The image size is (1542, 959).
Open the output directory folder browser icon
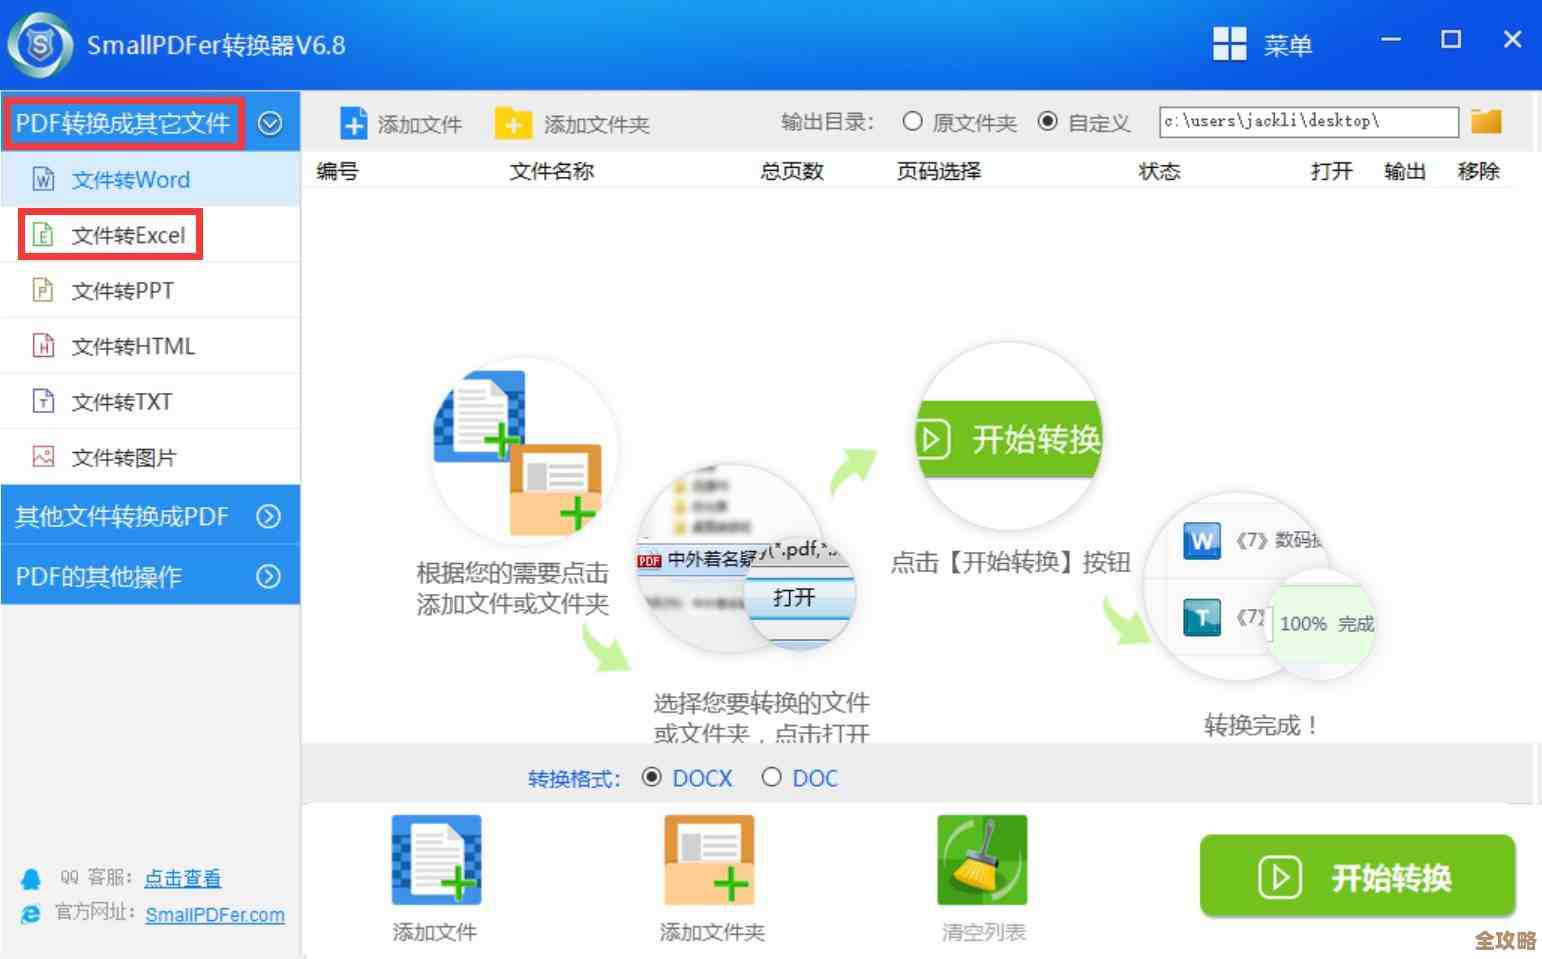pyautogui.click(x=1486, y=120)
